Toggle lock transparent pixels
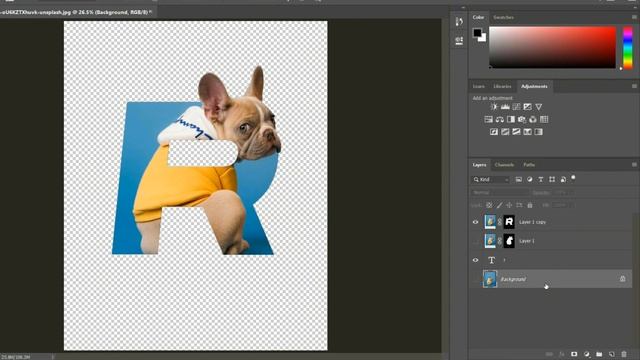Viewport: 640px width, 360px height. (489, 205)
